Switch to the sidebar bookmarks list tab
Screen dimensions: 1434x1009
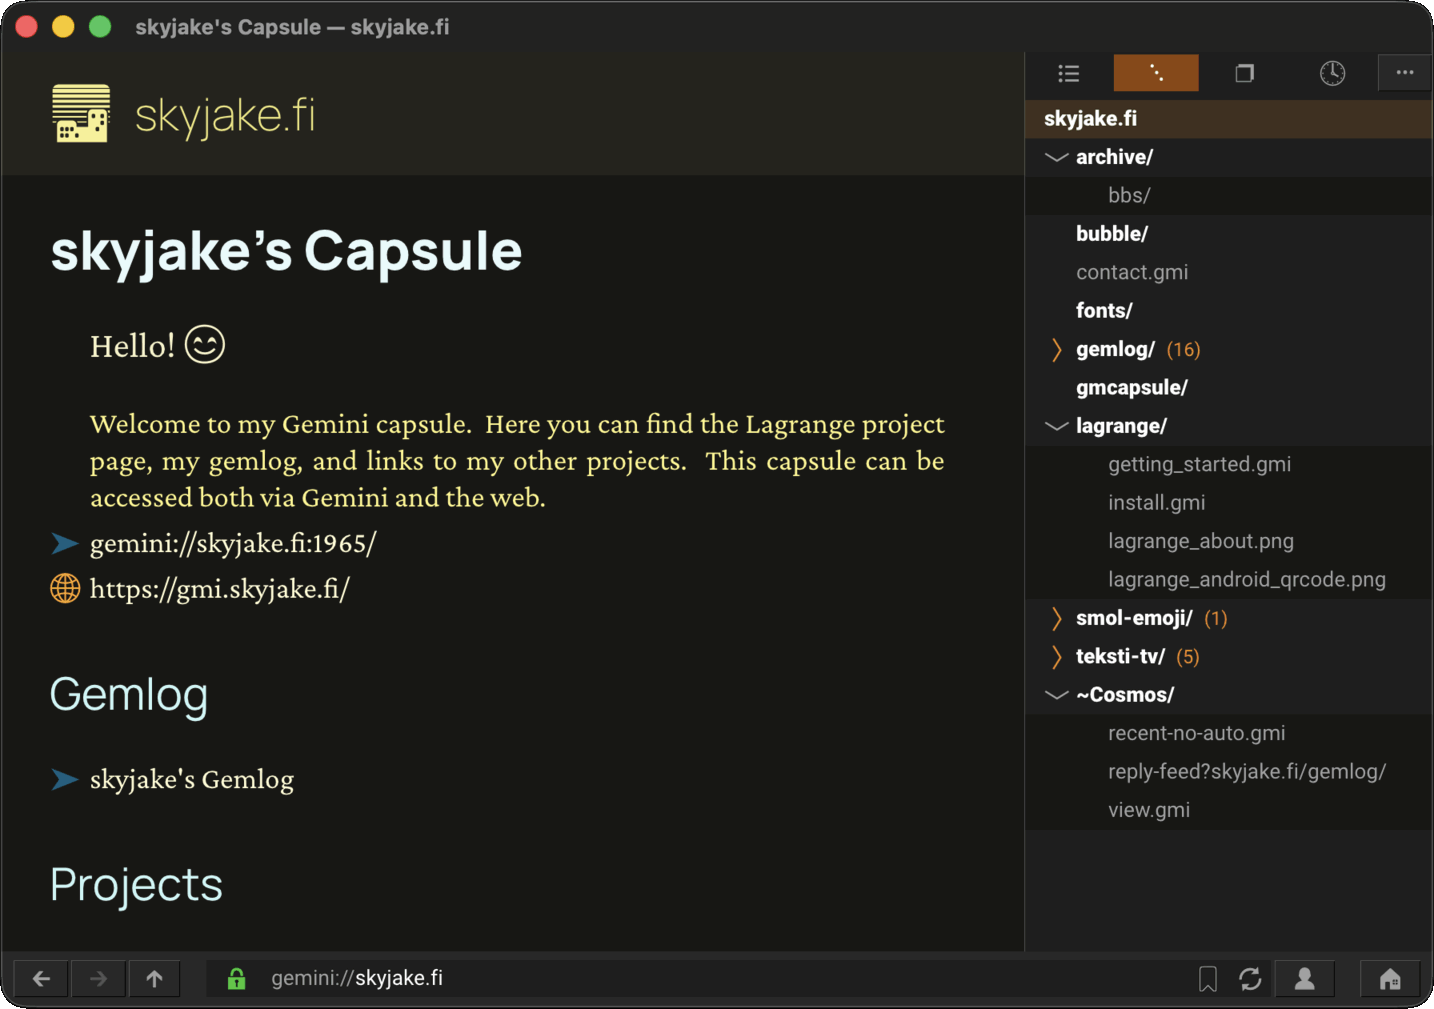(x=1069, y=73)
